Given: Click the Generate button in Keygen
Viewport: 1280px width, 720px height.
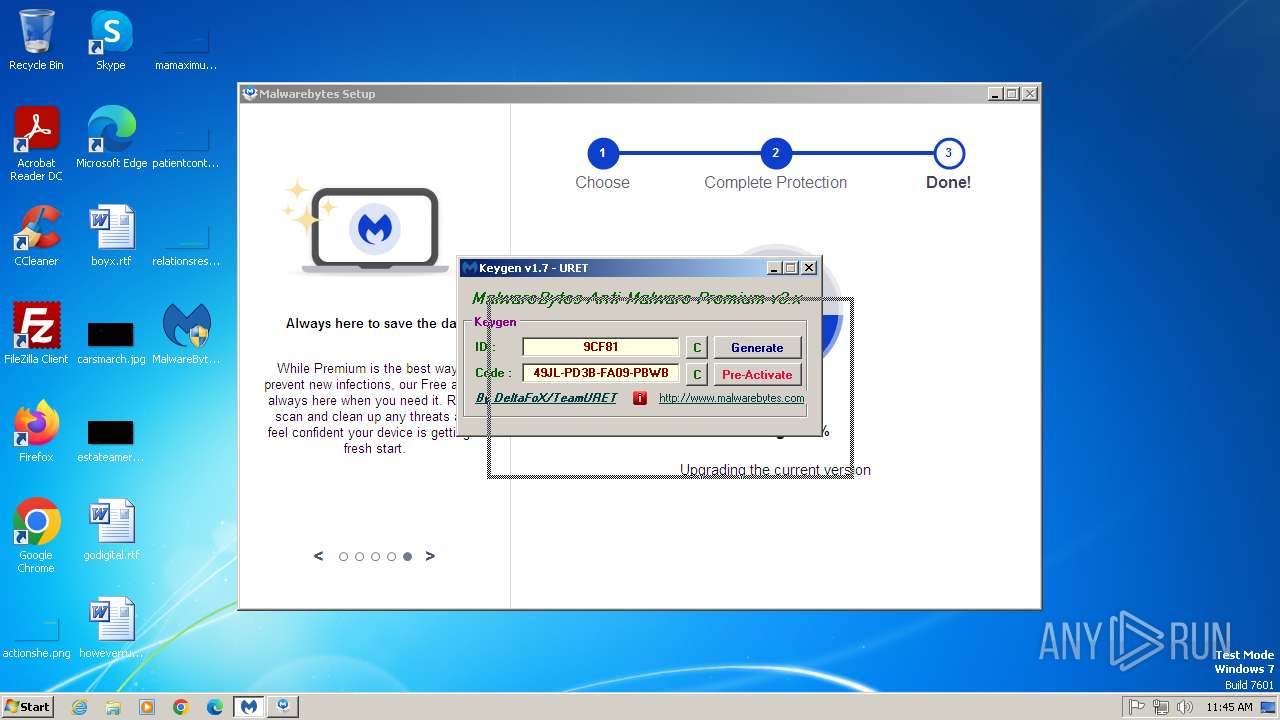Looking at the screenshot, I should 757,347.
